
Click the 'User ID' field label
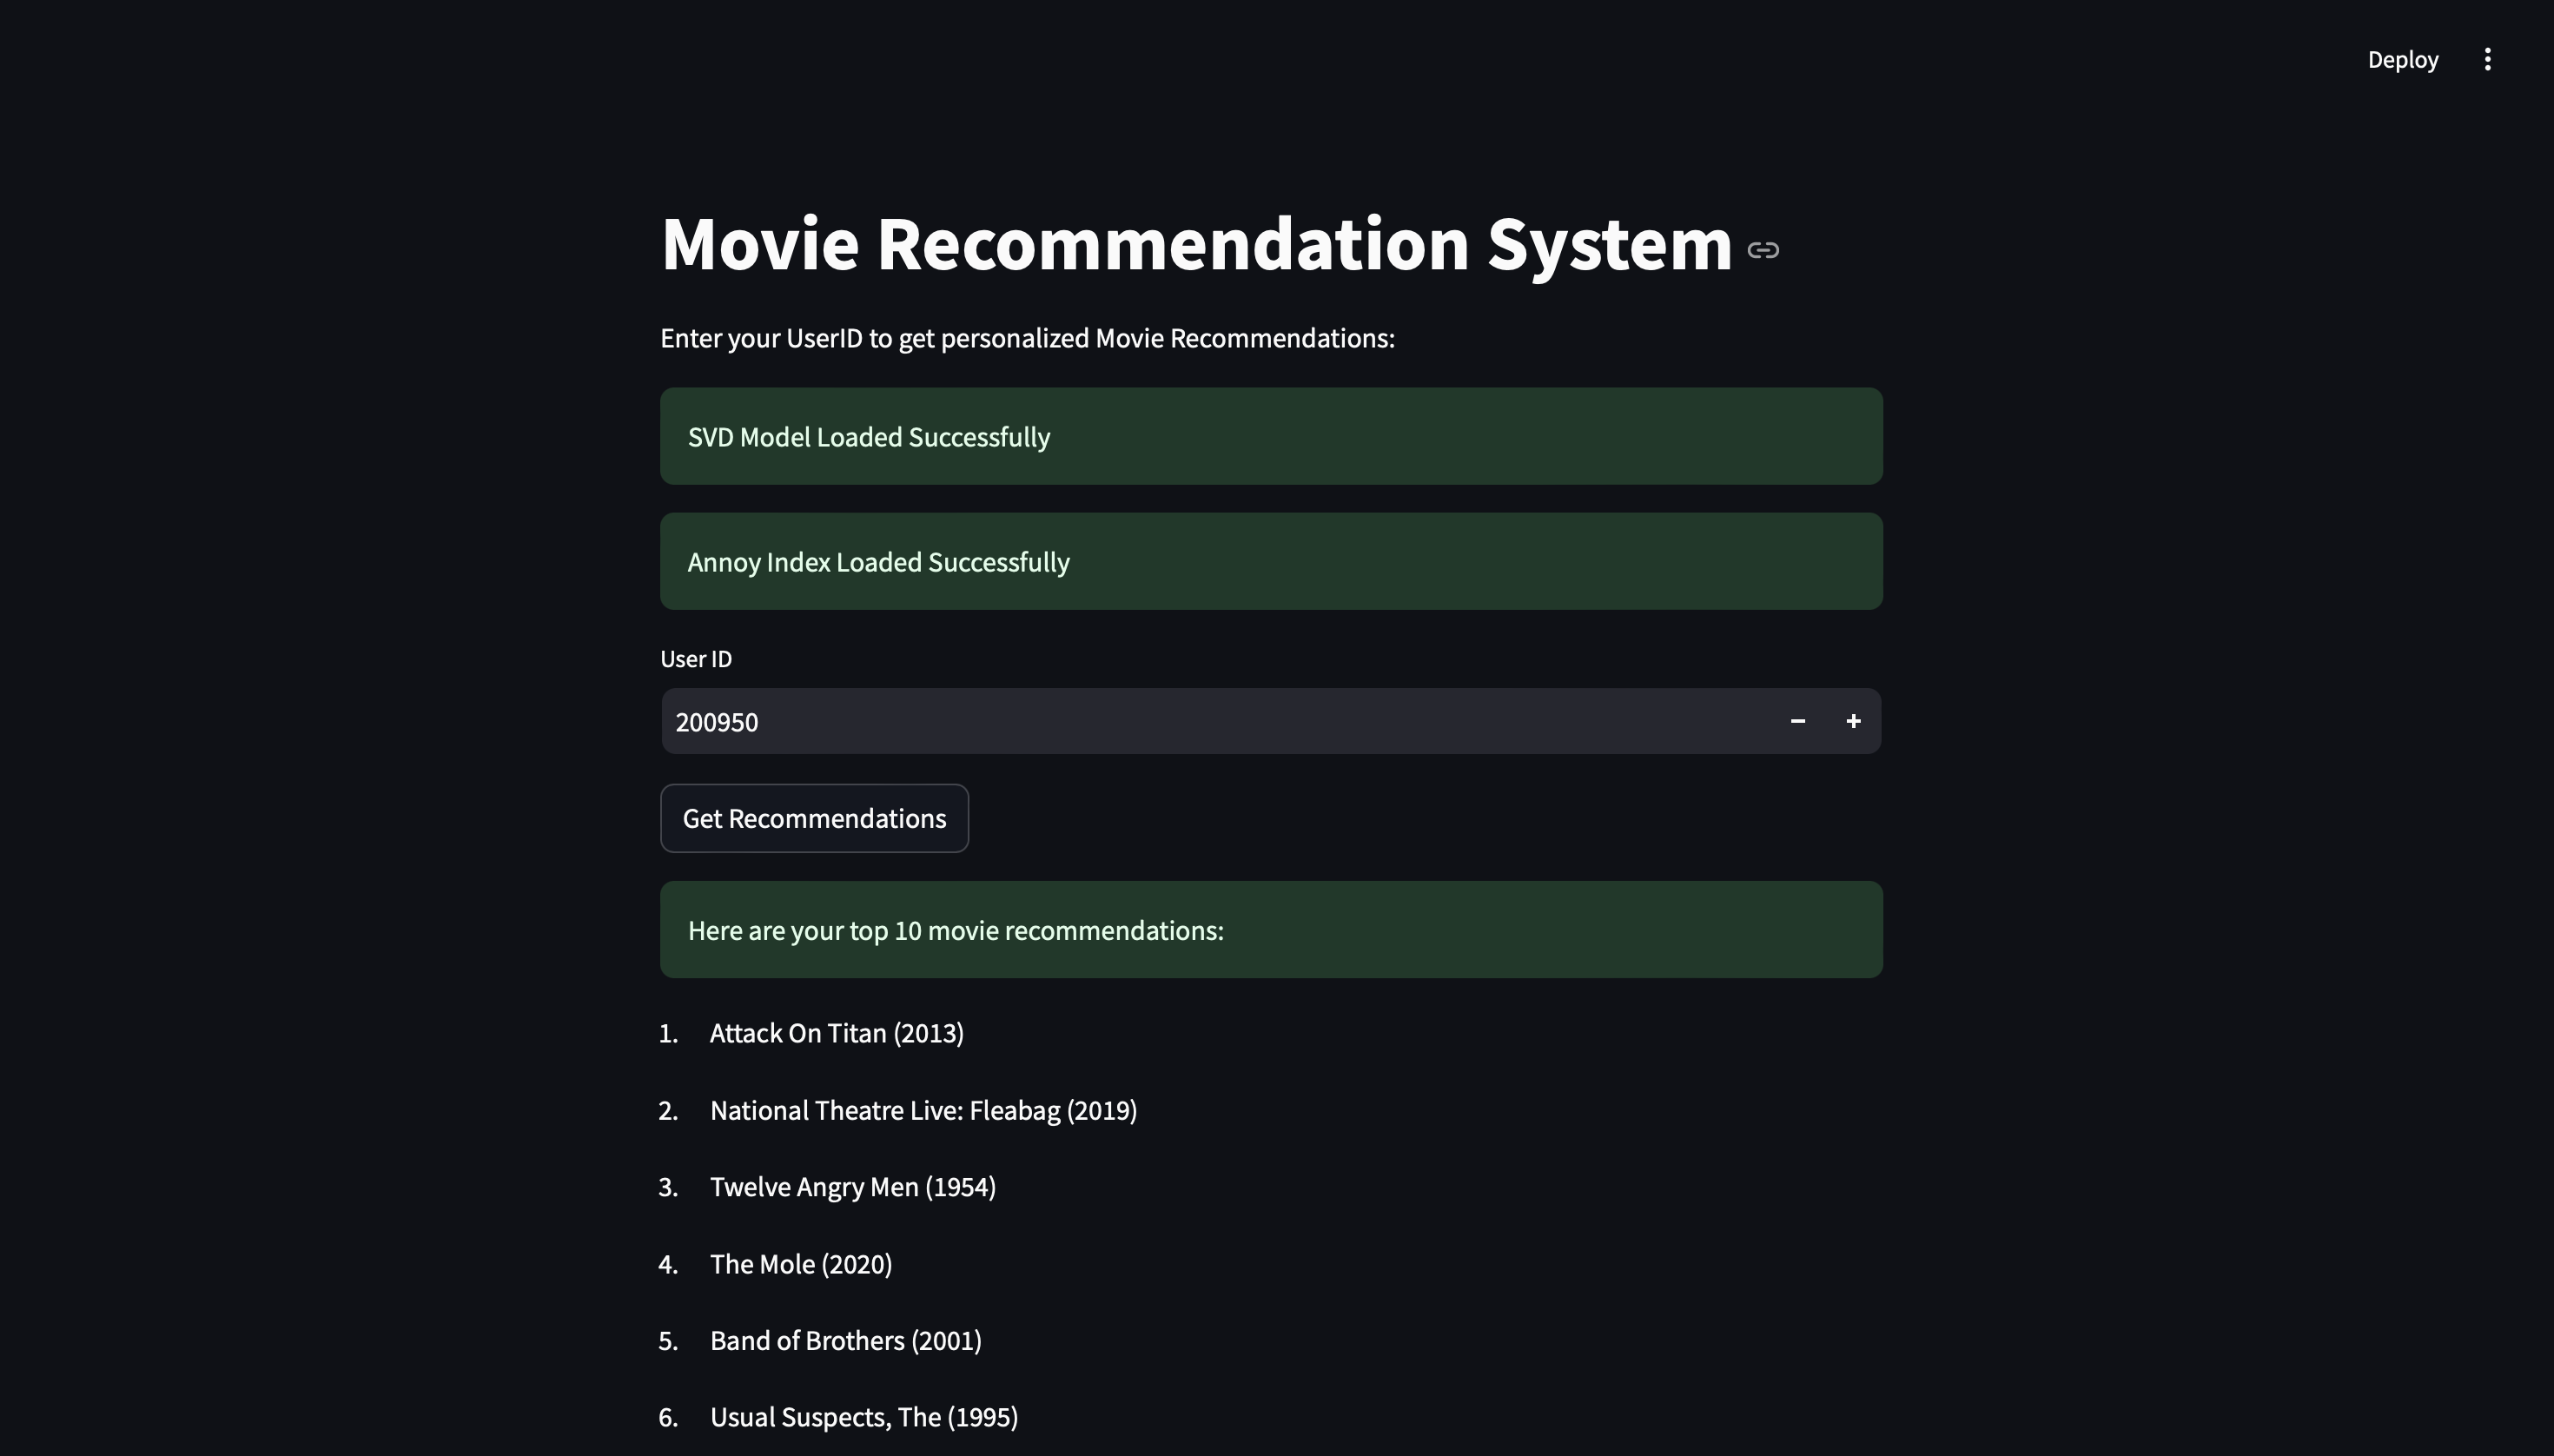click(x=695, y=658)
